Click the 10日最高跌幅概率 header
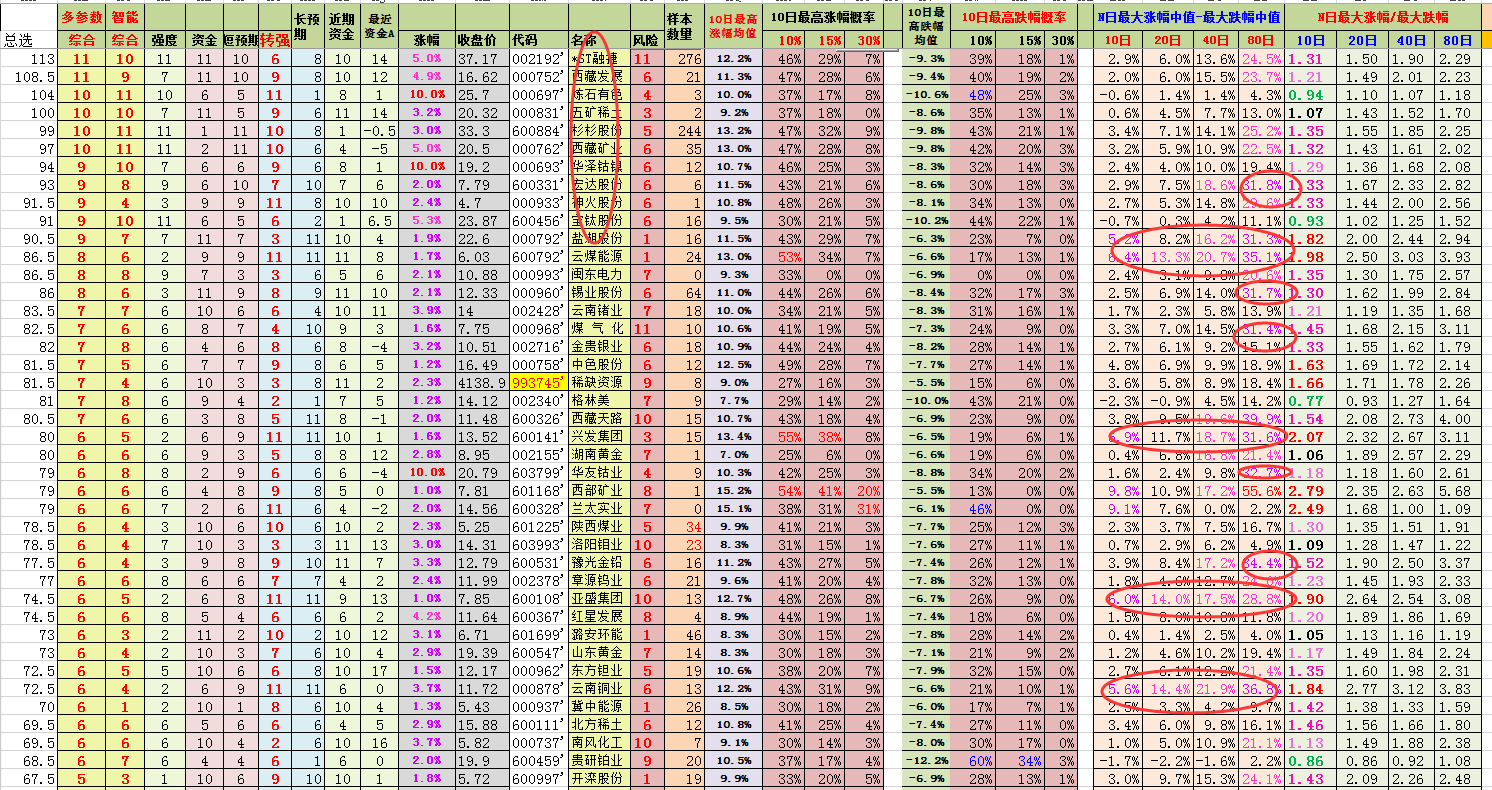Viewport: 1492px width, 790px height. point(1013,17)
